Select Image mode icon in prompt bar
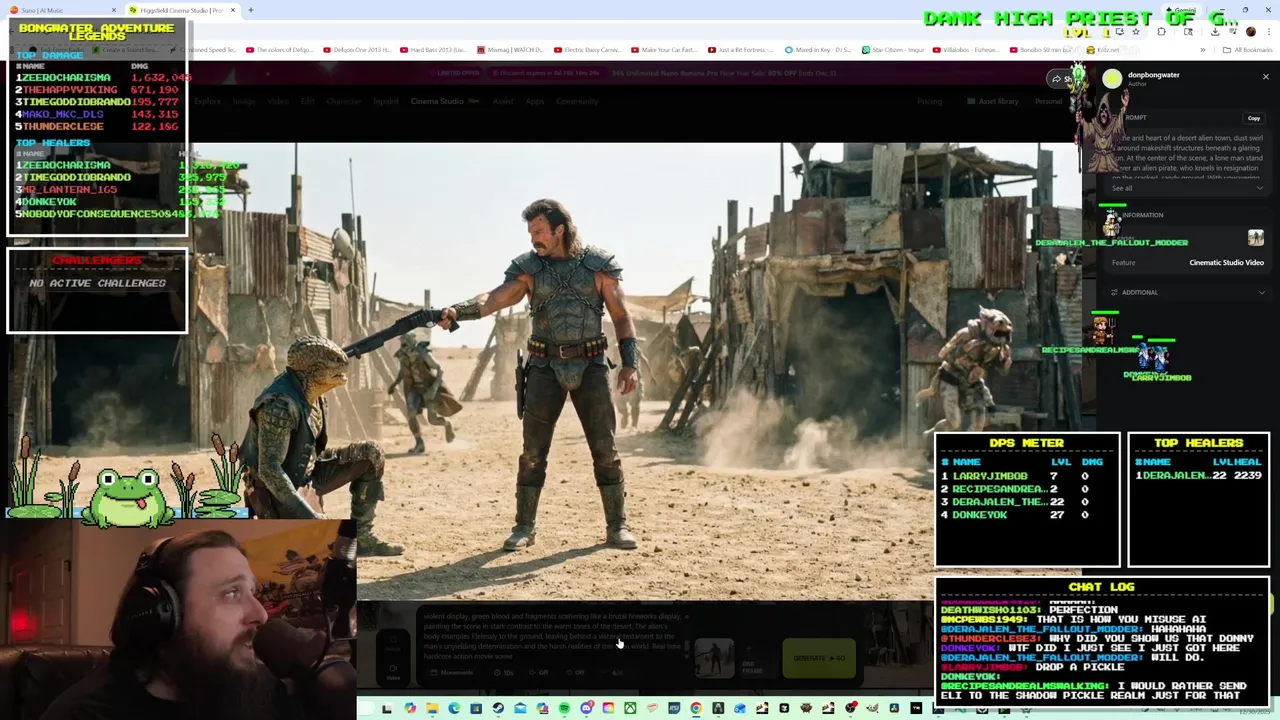 tap(393, 643)
